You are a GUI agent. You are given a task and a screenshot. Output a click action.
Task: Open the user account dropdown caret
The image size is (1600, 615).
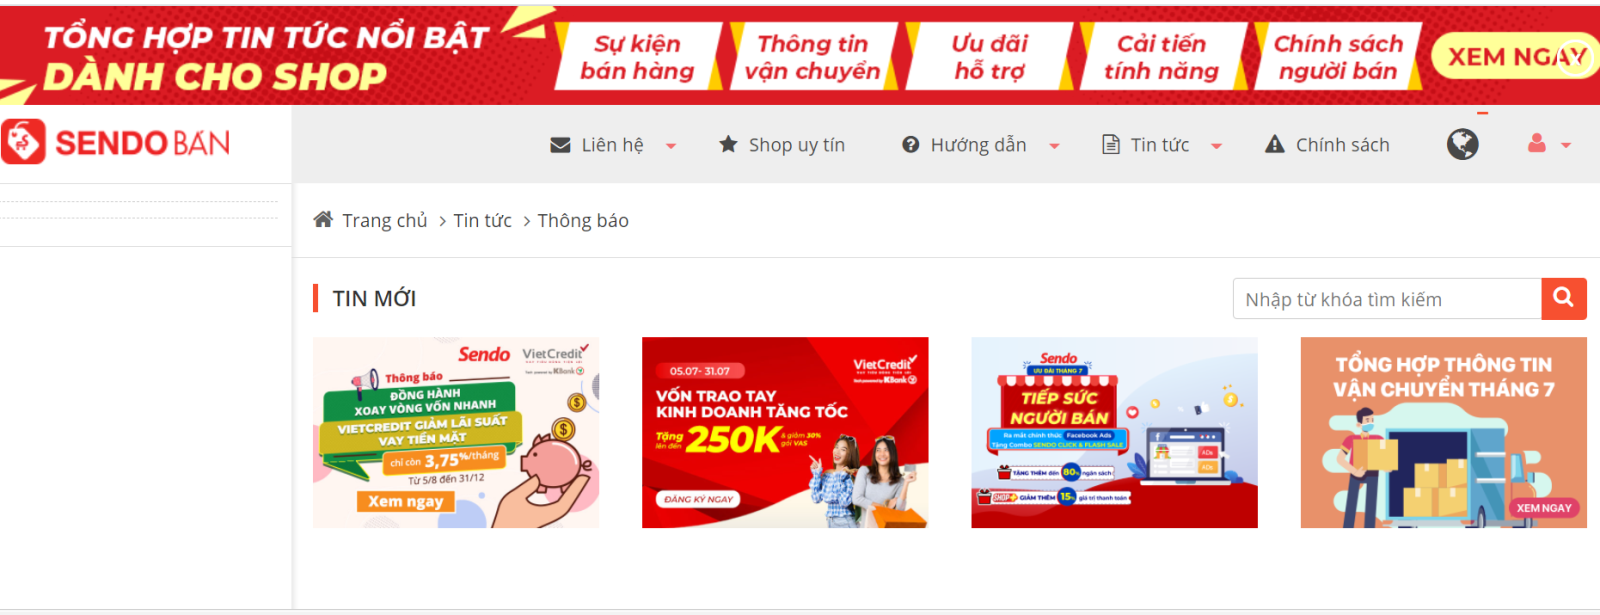[x=1566, y=146]
